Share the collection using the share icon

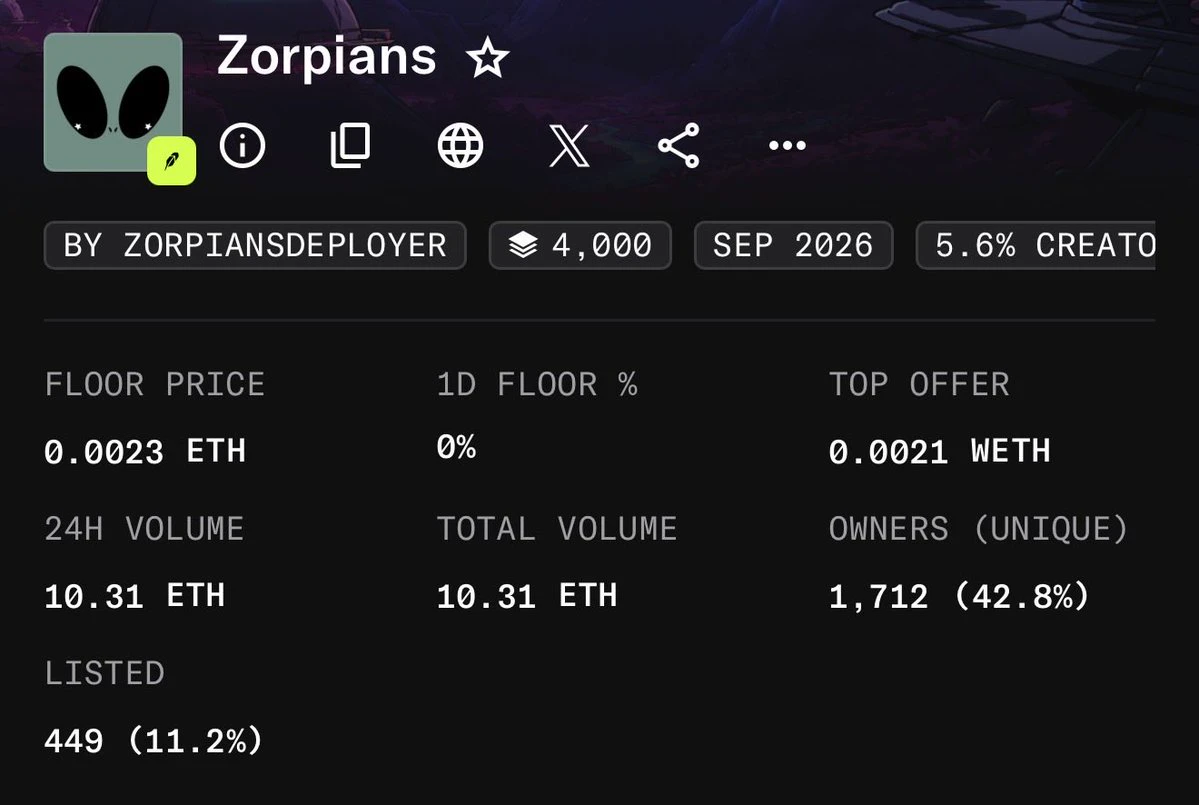pyautogui.click(x=679, y=144)
